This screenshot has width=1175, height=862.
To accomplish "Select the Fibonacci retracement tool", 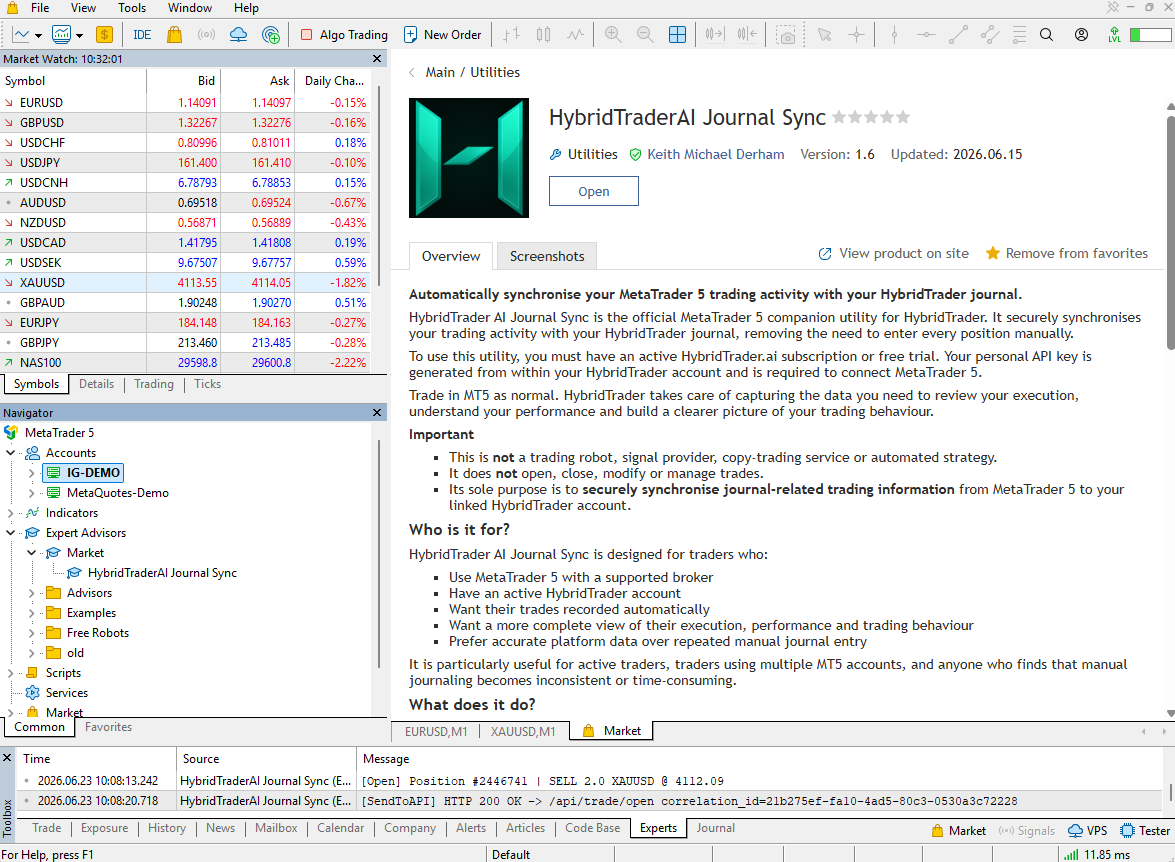I will pyautogui.click(x=1019, y=34).
